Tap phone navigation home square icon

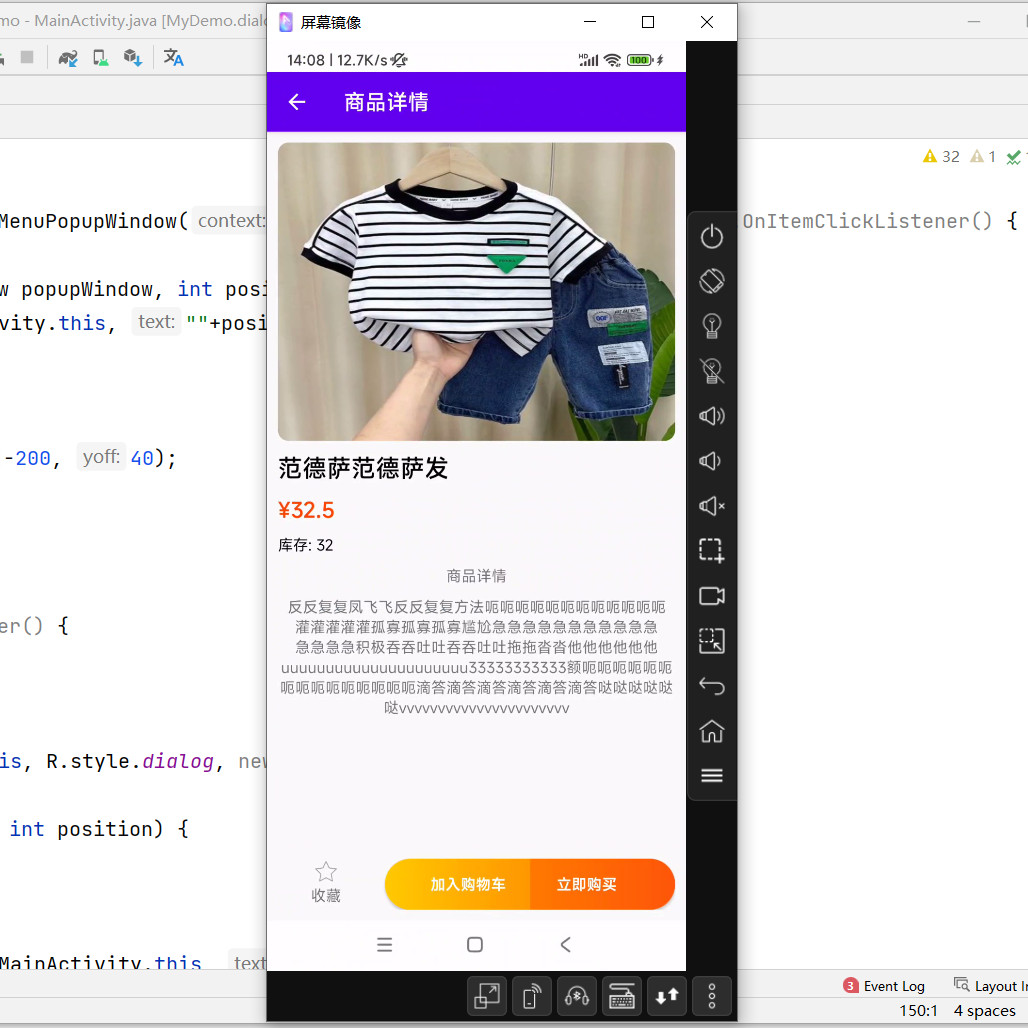(475, 945)
